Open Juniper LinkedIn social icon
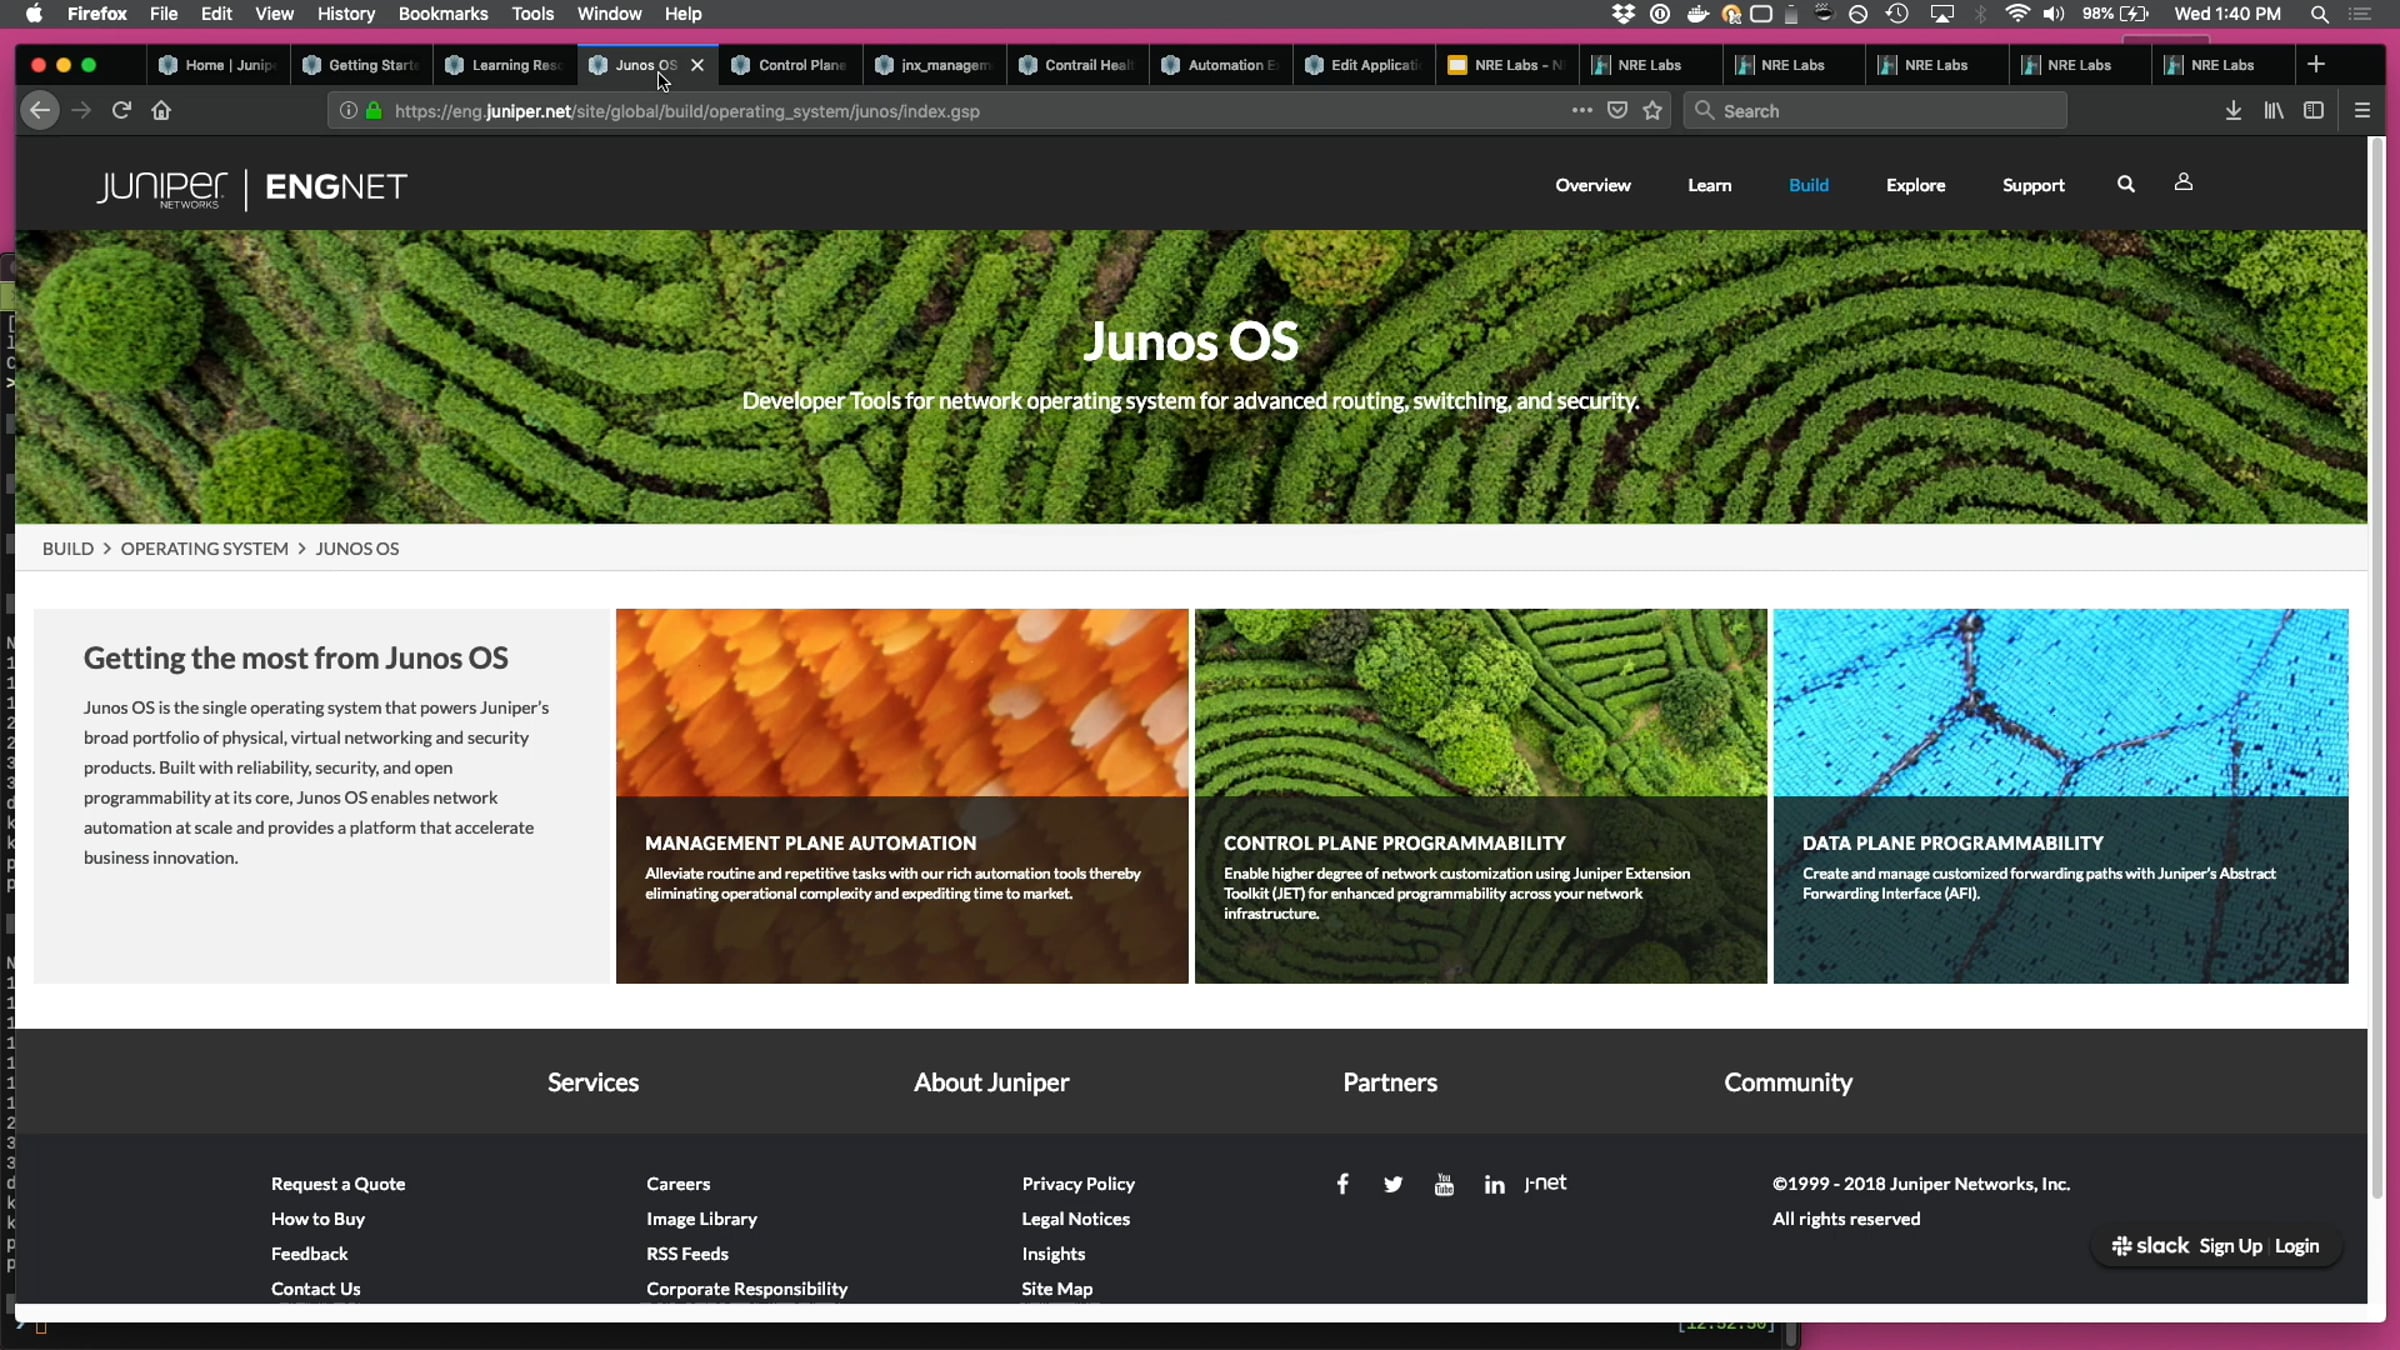Viewport: 2400px width, 1350px height. (x=1494, y=1185)
